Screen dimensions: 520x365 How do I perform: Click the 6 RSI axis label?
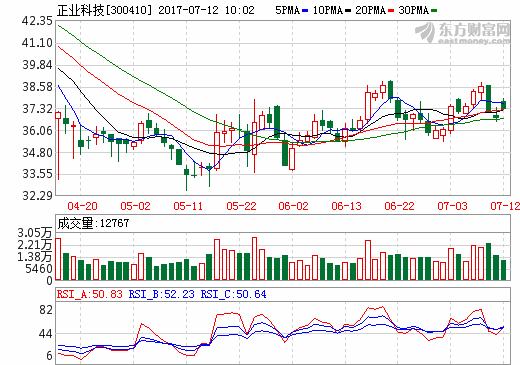pos(49,356)
